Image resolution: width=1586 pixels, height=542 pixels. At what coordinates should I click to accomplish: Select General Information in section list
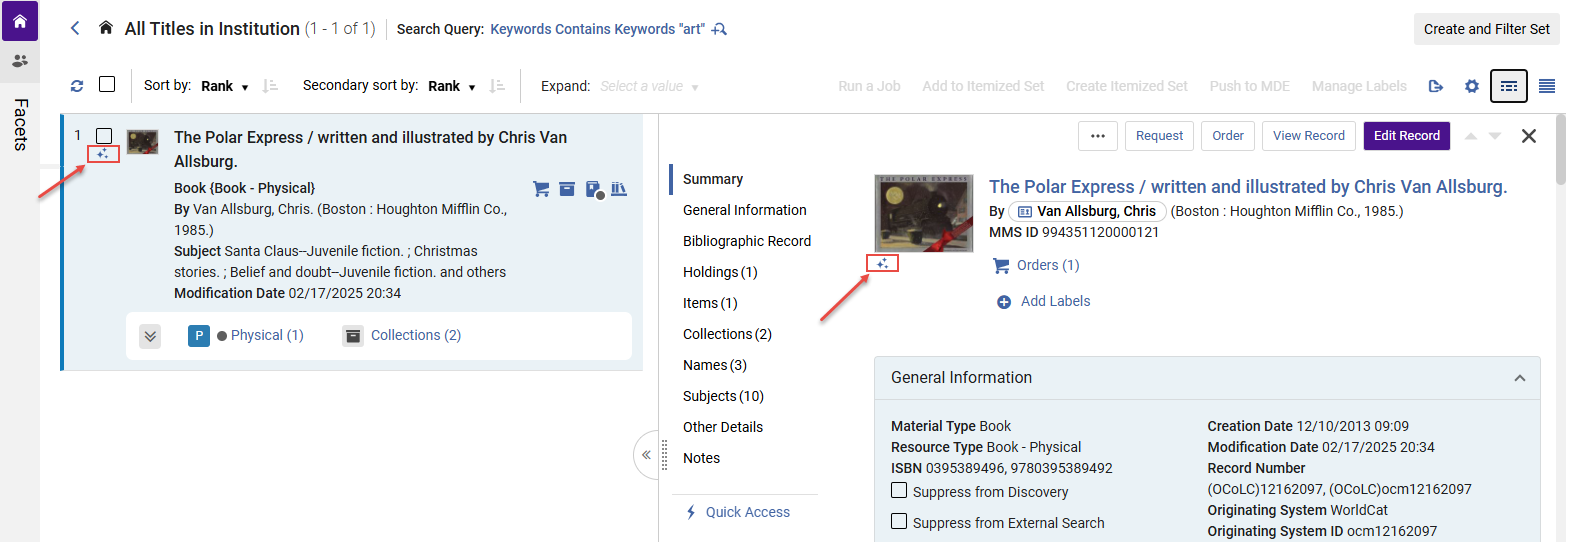pos(745,210)
